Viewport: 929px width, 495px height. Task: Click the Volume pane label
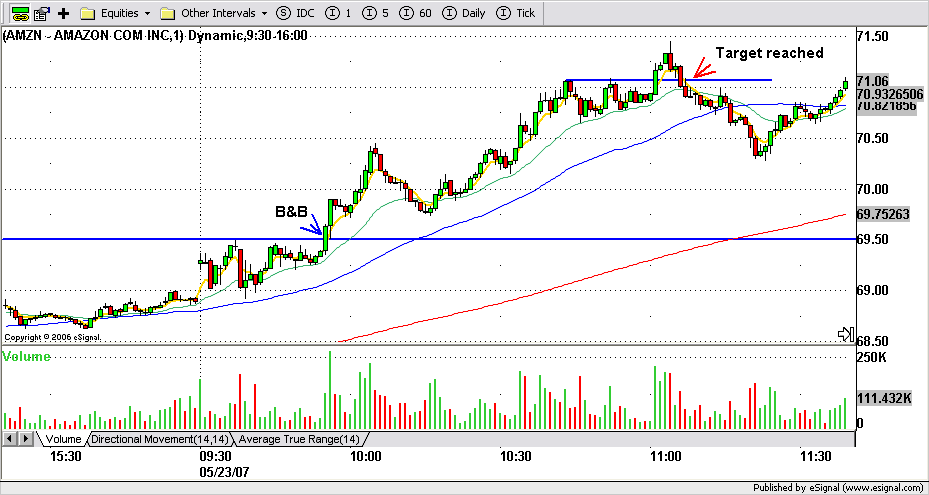pyautogui.click(x=27, y=357)
